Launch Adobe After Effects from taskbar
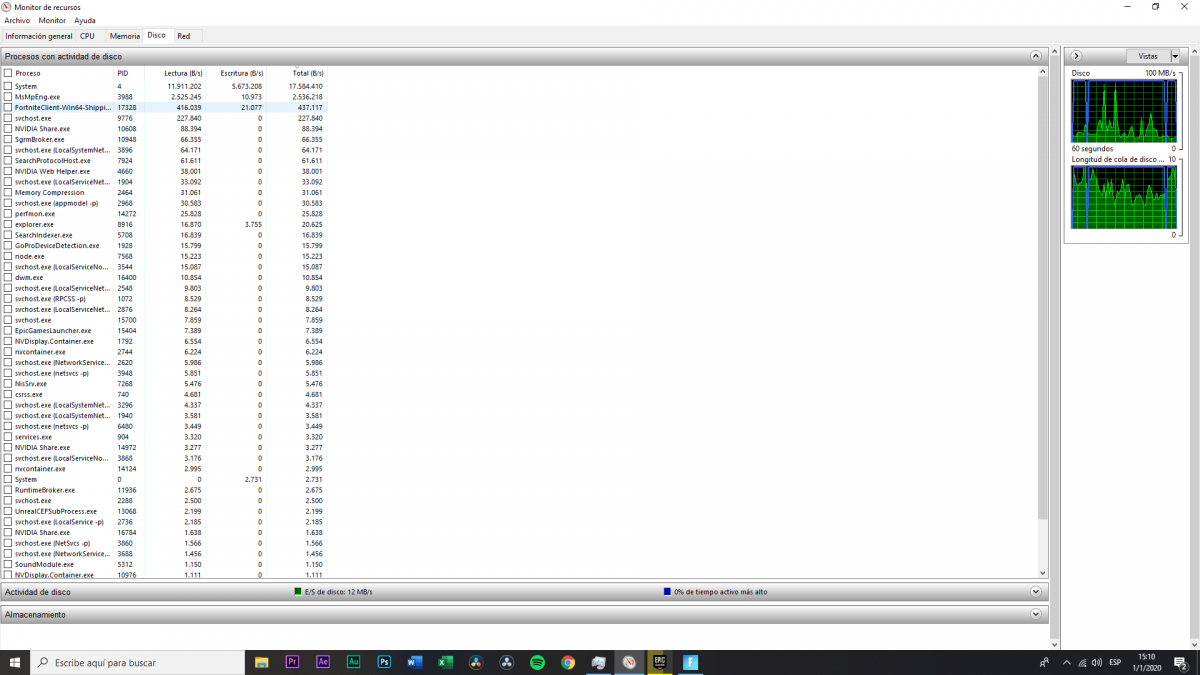This screenshot has height=675, width=1200. click(323, 662)
